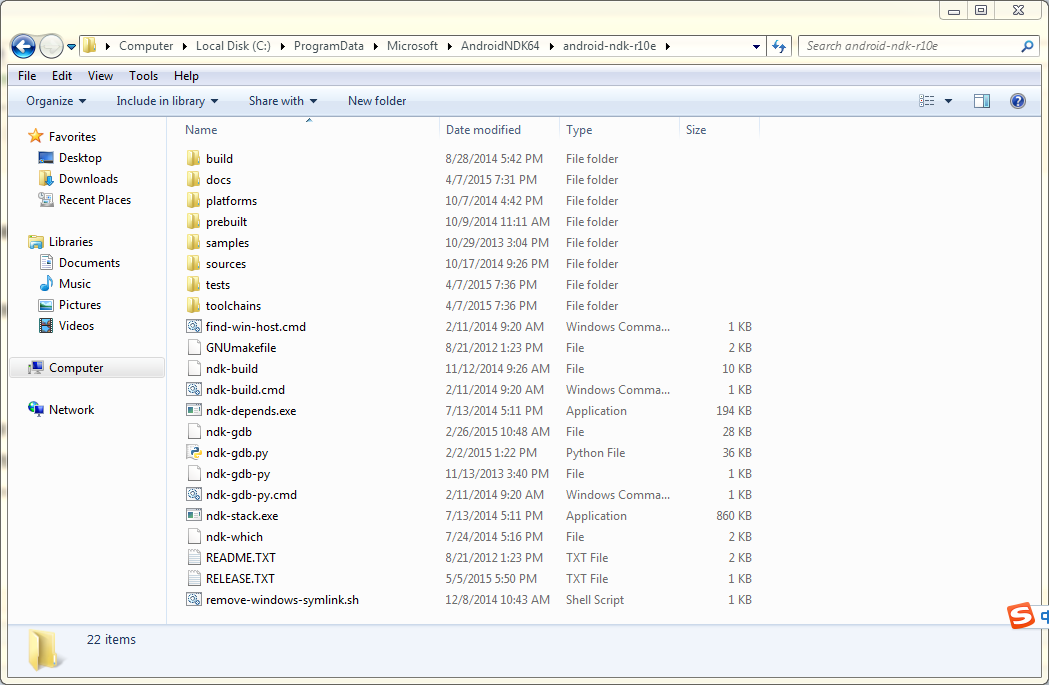Image resolution: width=1049 pixels, height=685 pixels.
Task: Open the change view options dropdown arrow
Action: coord(948,101)
